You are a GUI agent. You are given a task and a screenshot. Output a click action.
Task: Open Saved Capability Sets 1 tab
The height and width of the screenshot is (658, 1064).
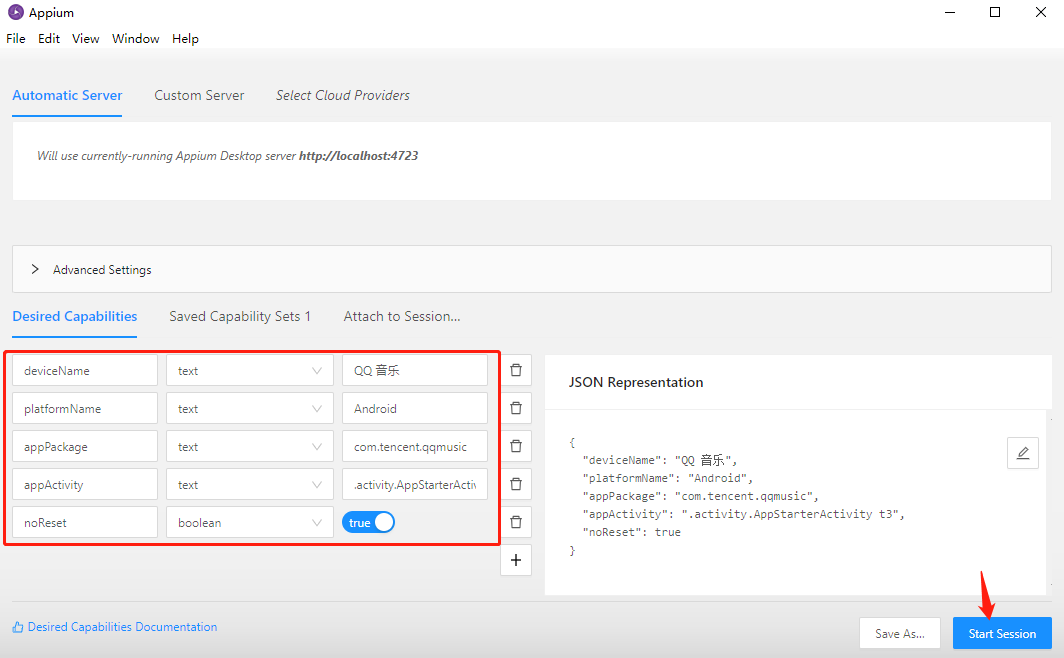click(240, 316)
